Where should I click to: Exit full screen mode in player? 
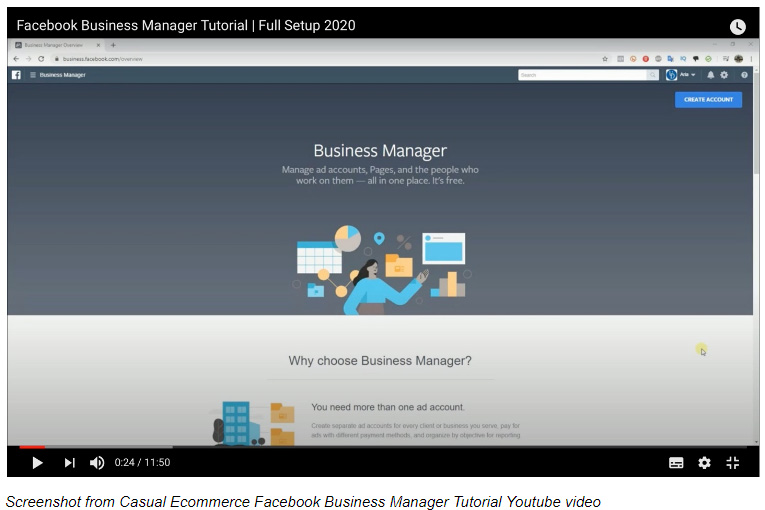coord(732,463)
